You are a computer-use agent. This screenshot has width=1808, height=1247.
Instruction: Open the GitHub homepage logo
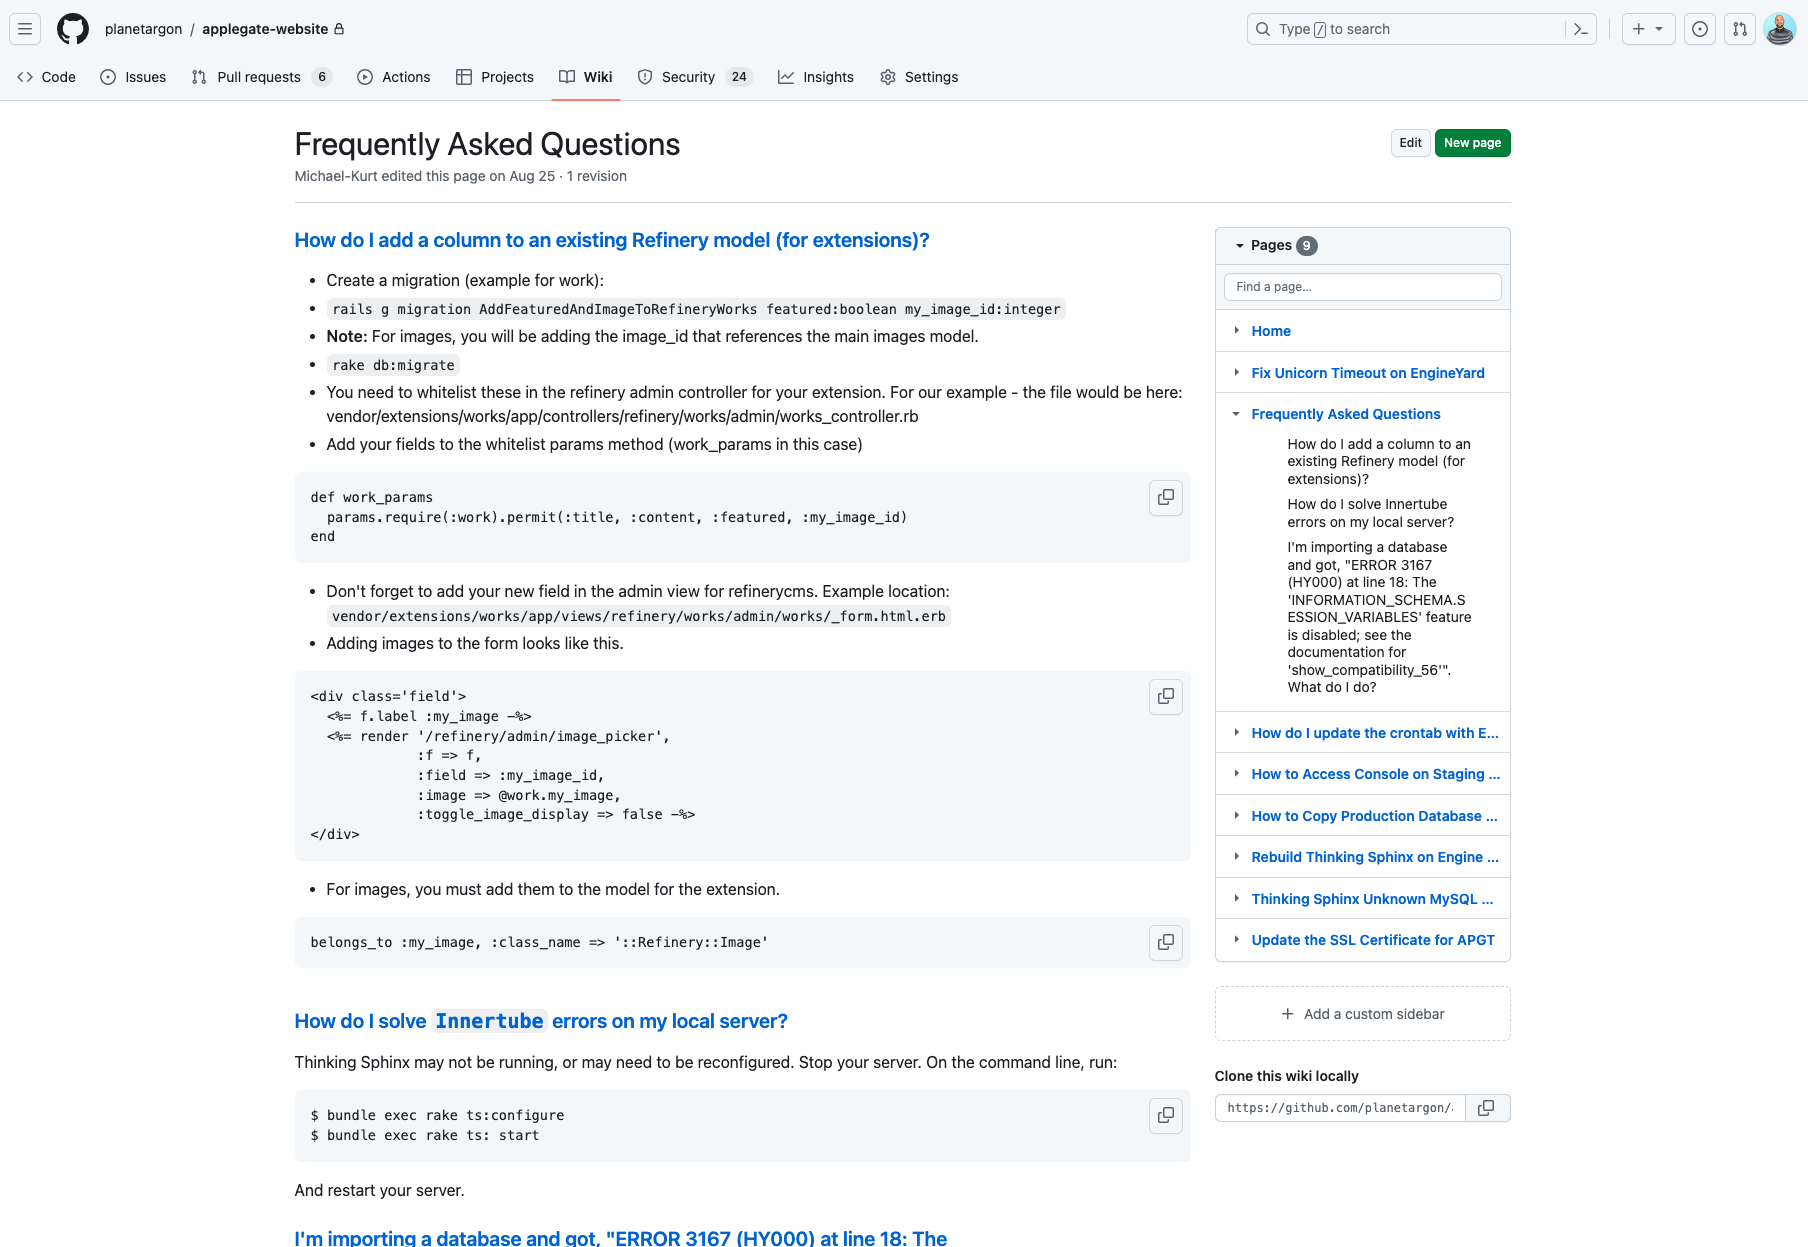[x=73, y=29]
